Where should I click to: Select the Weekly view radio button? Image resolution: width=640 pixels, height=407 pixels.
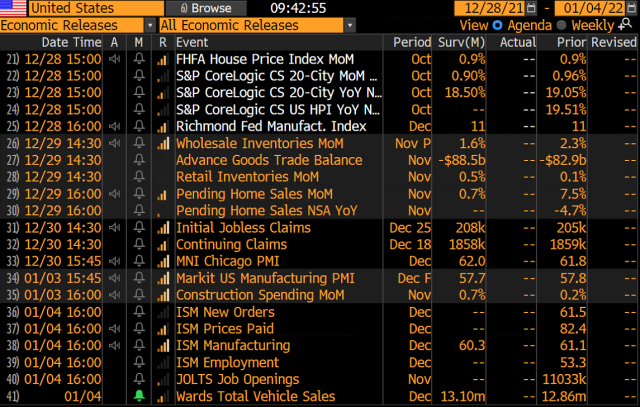point(561,25)
